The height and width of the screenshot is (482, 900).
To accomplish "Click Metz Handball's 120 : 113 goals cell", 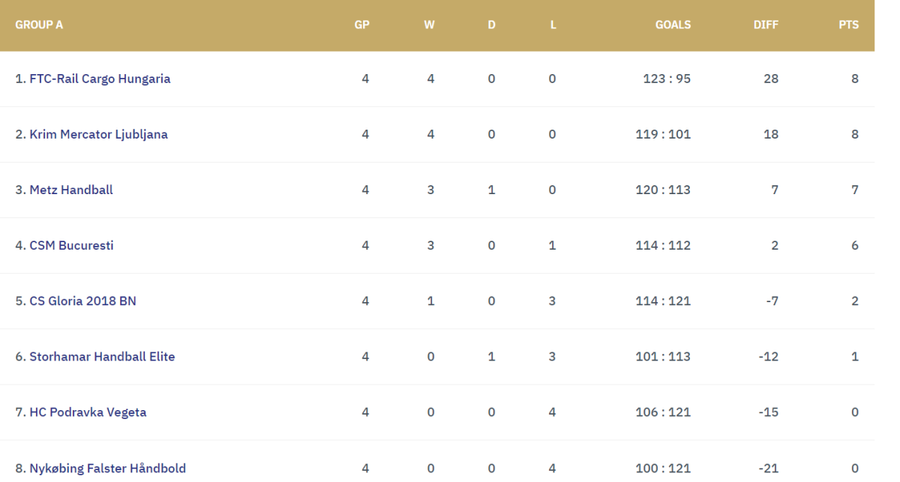I will click(x=663, y=190).
